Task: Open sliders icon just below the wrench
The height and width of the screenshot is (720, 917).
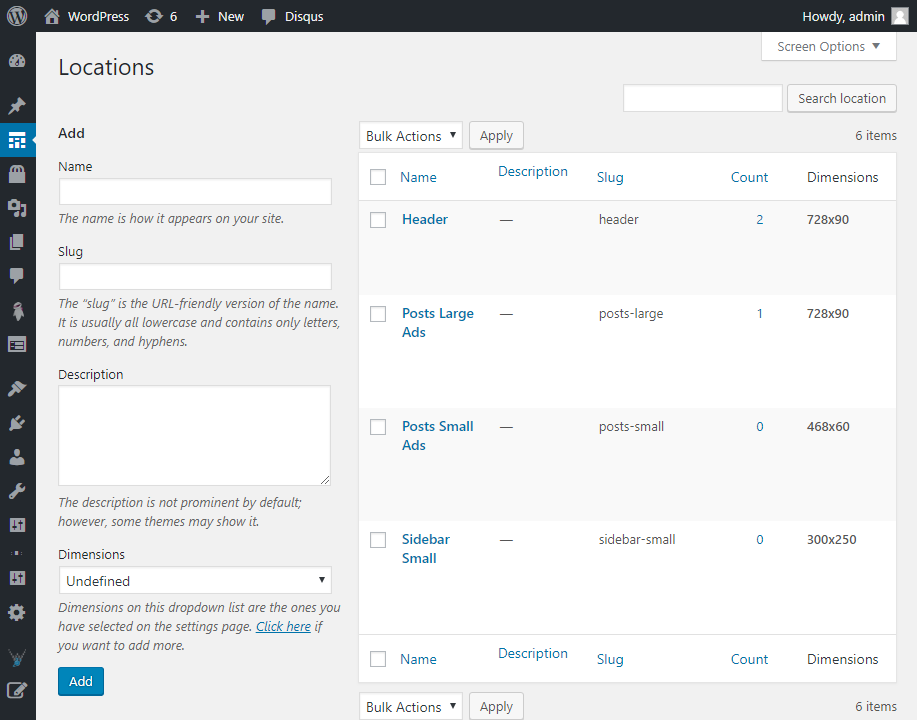Action: [x=18, y=525]
